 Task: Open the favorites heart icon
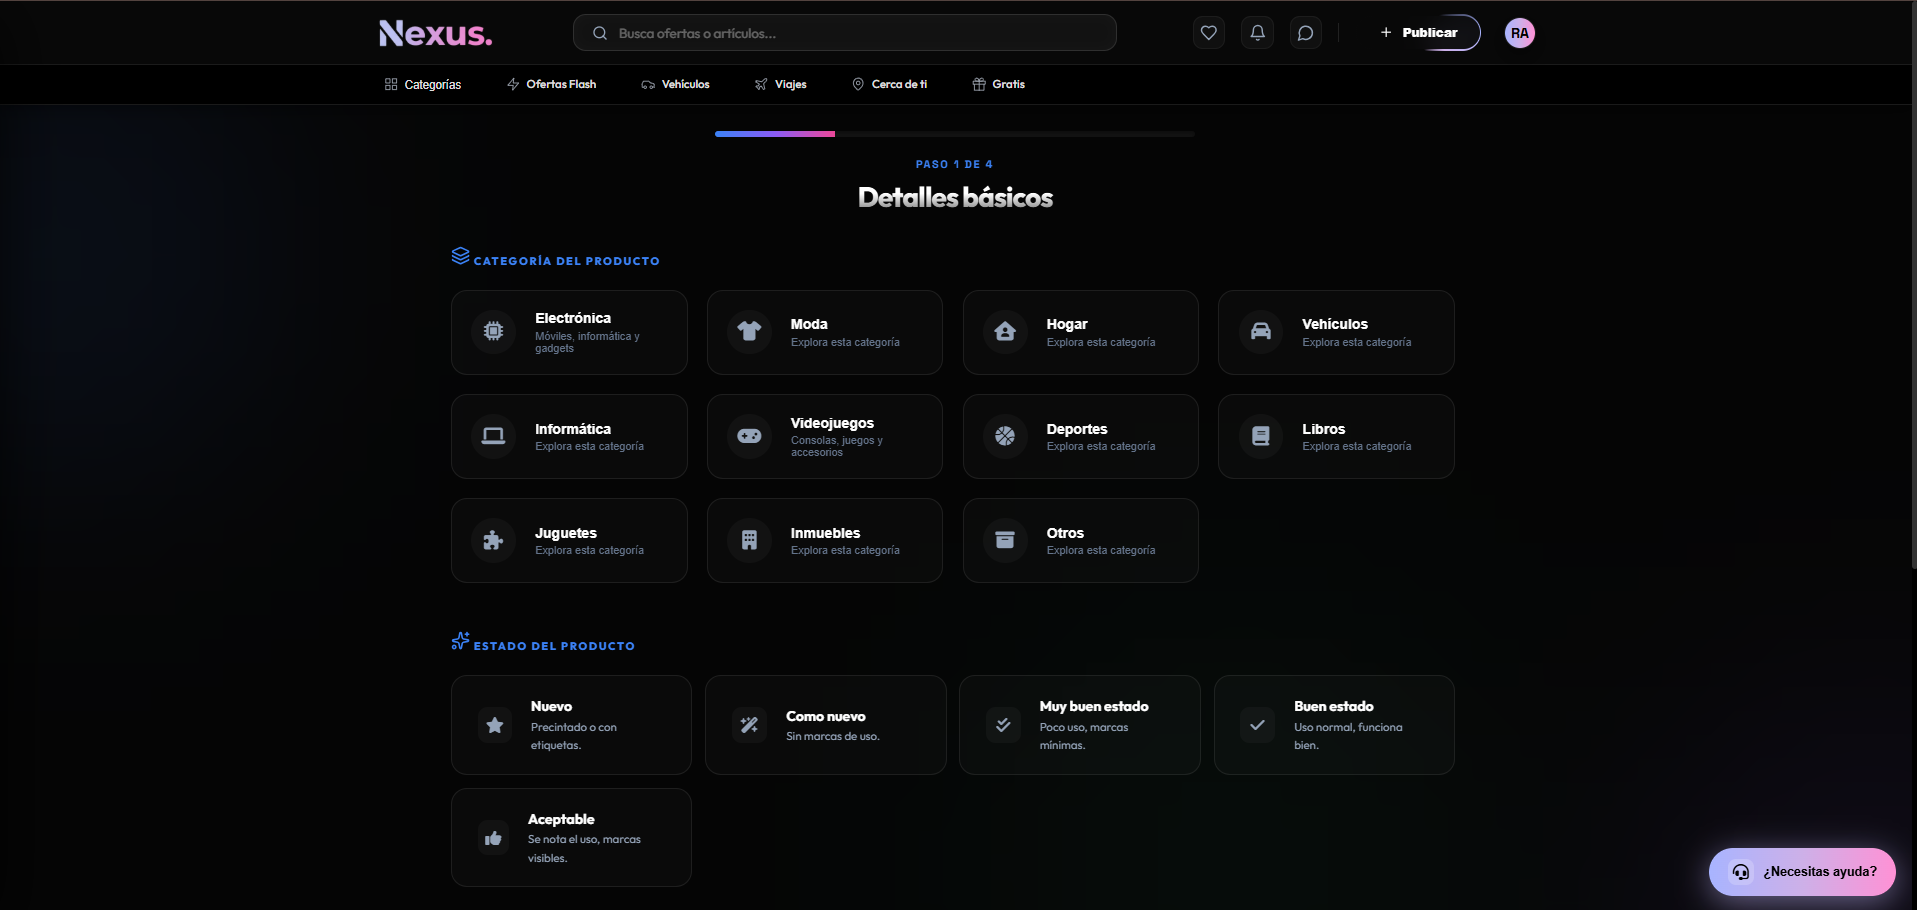pyautogui.click(x=1208, y=33)
